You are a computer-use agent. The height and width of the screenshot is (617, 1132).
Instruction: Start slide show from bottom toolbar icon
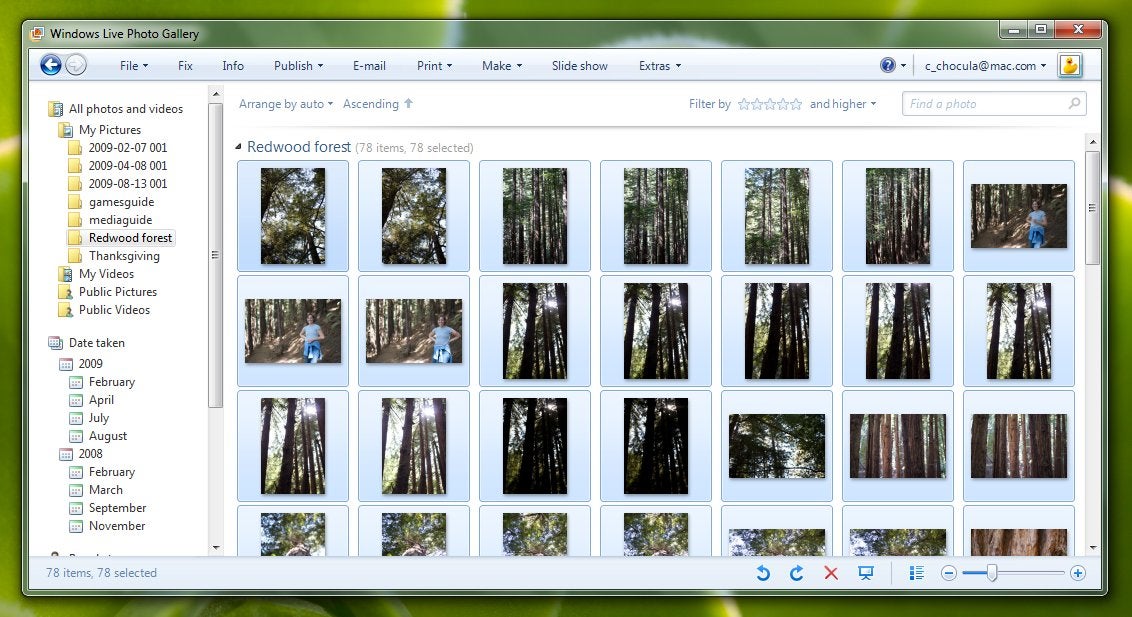(866, 573)
